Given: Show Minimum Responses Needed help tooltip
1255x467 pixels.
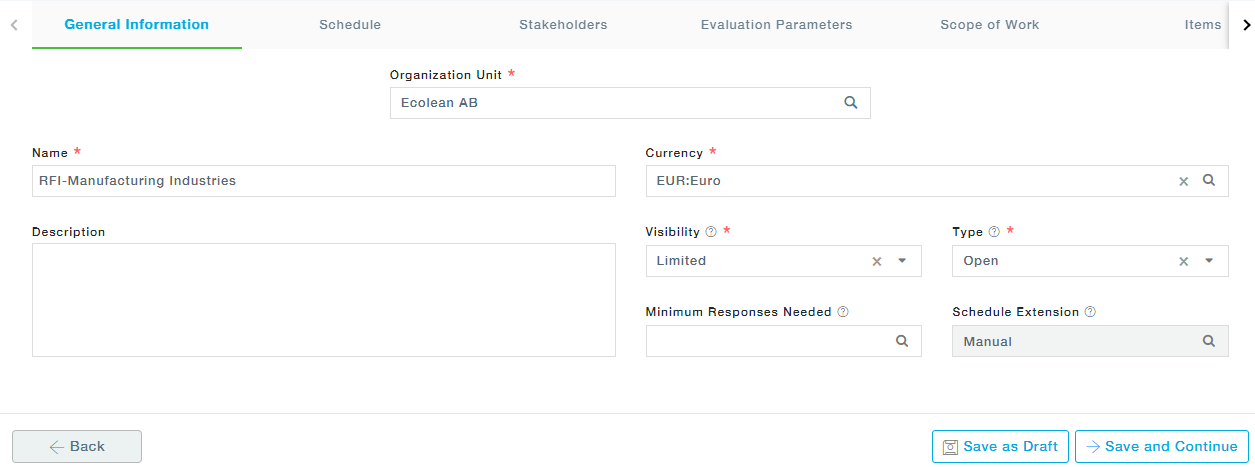Looking at the screenshot, I should (x=843, y=312).
